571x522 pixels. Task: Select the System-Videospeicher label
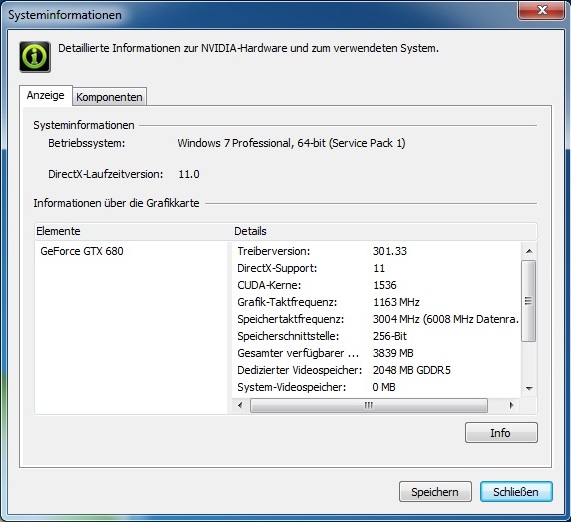point(292,387)
